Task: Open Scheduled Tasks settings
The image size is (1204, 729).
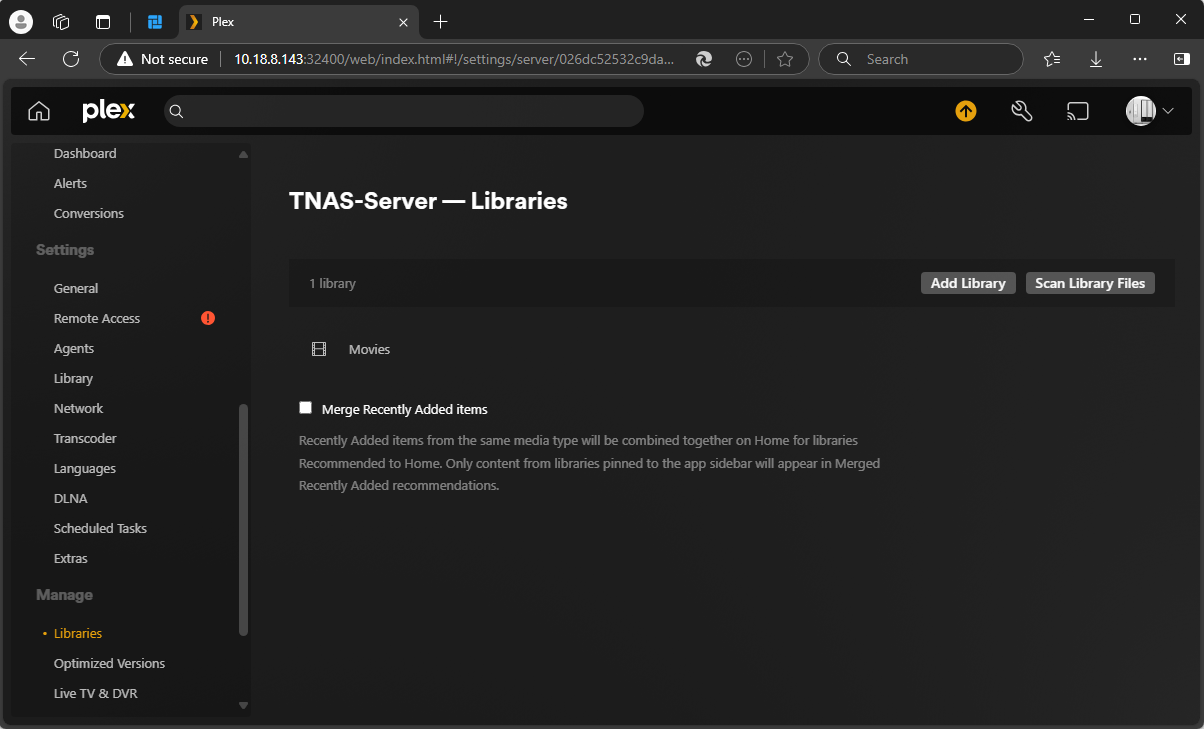Action: [100, 528]
